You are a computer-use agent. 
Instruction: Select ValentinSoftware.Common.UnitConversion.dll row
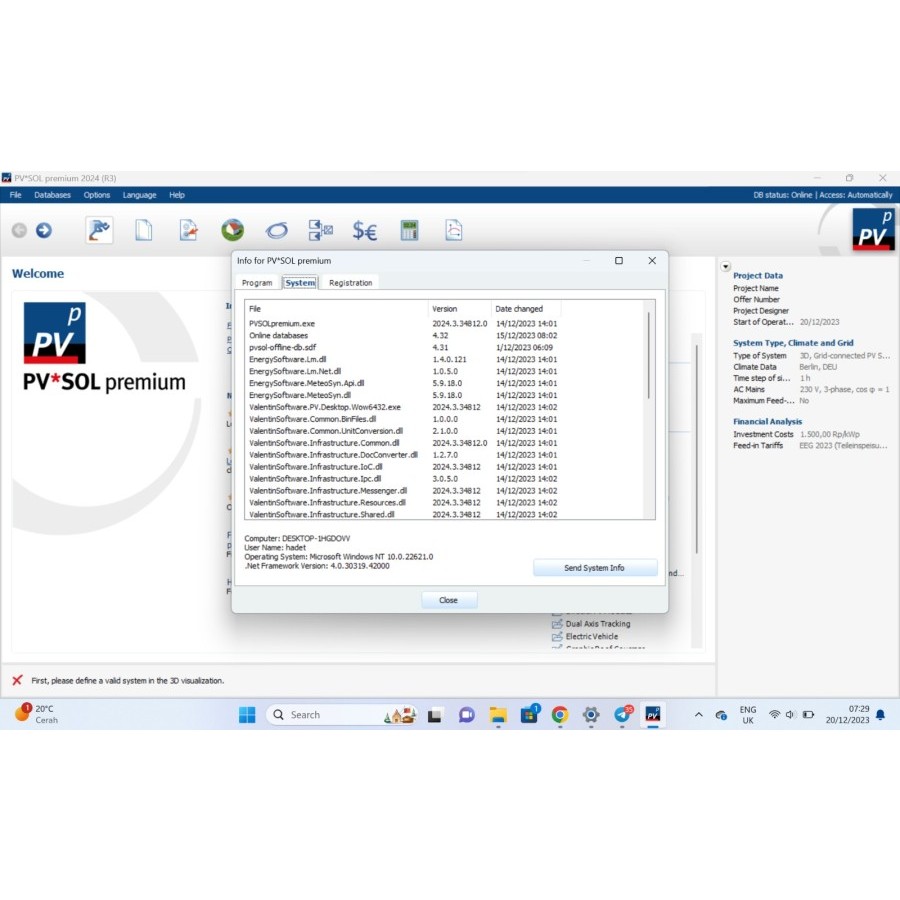tap(402, 431)
